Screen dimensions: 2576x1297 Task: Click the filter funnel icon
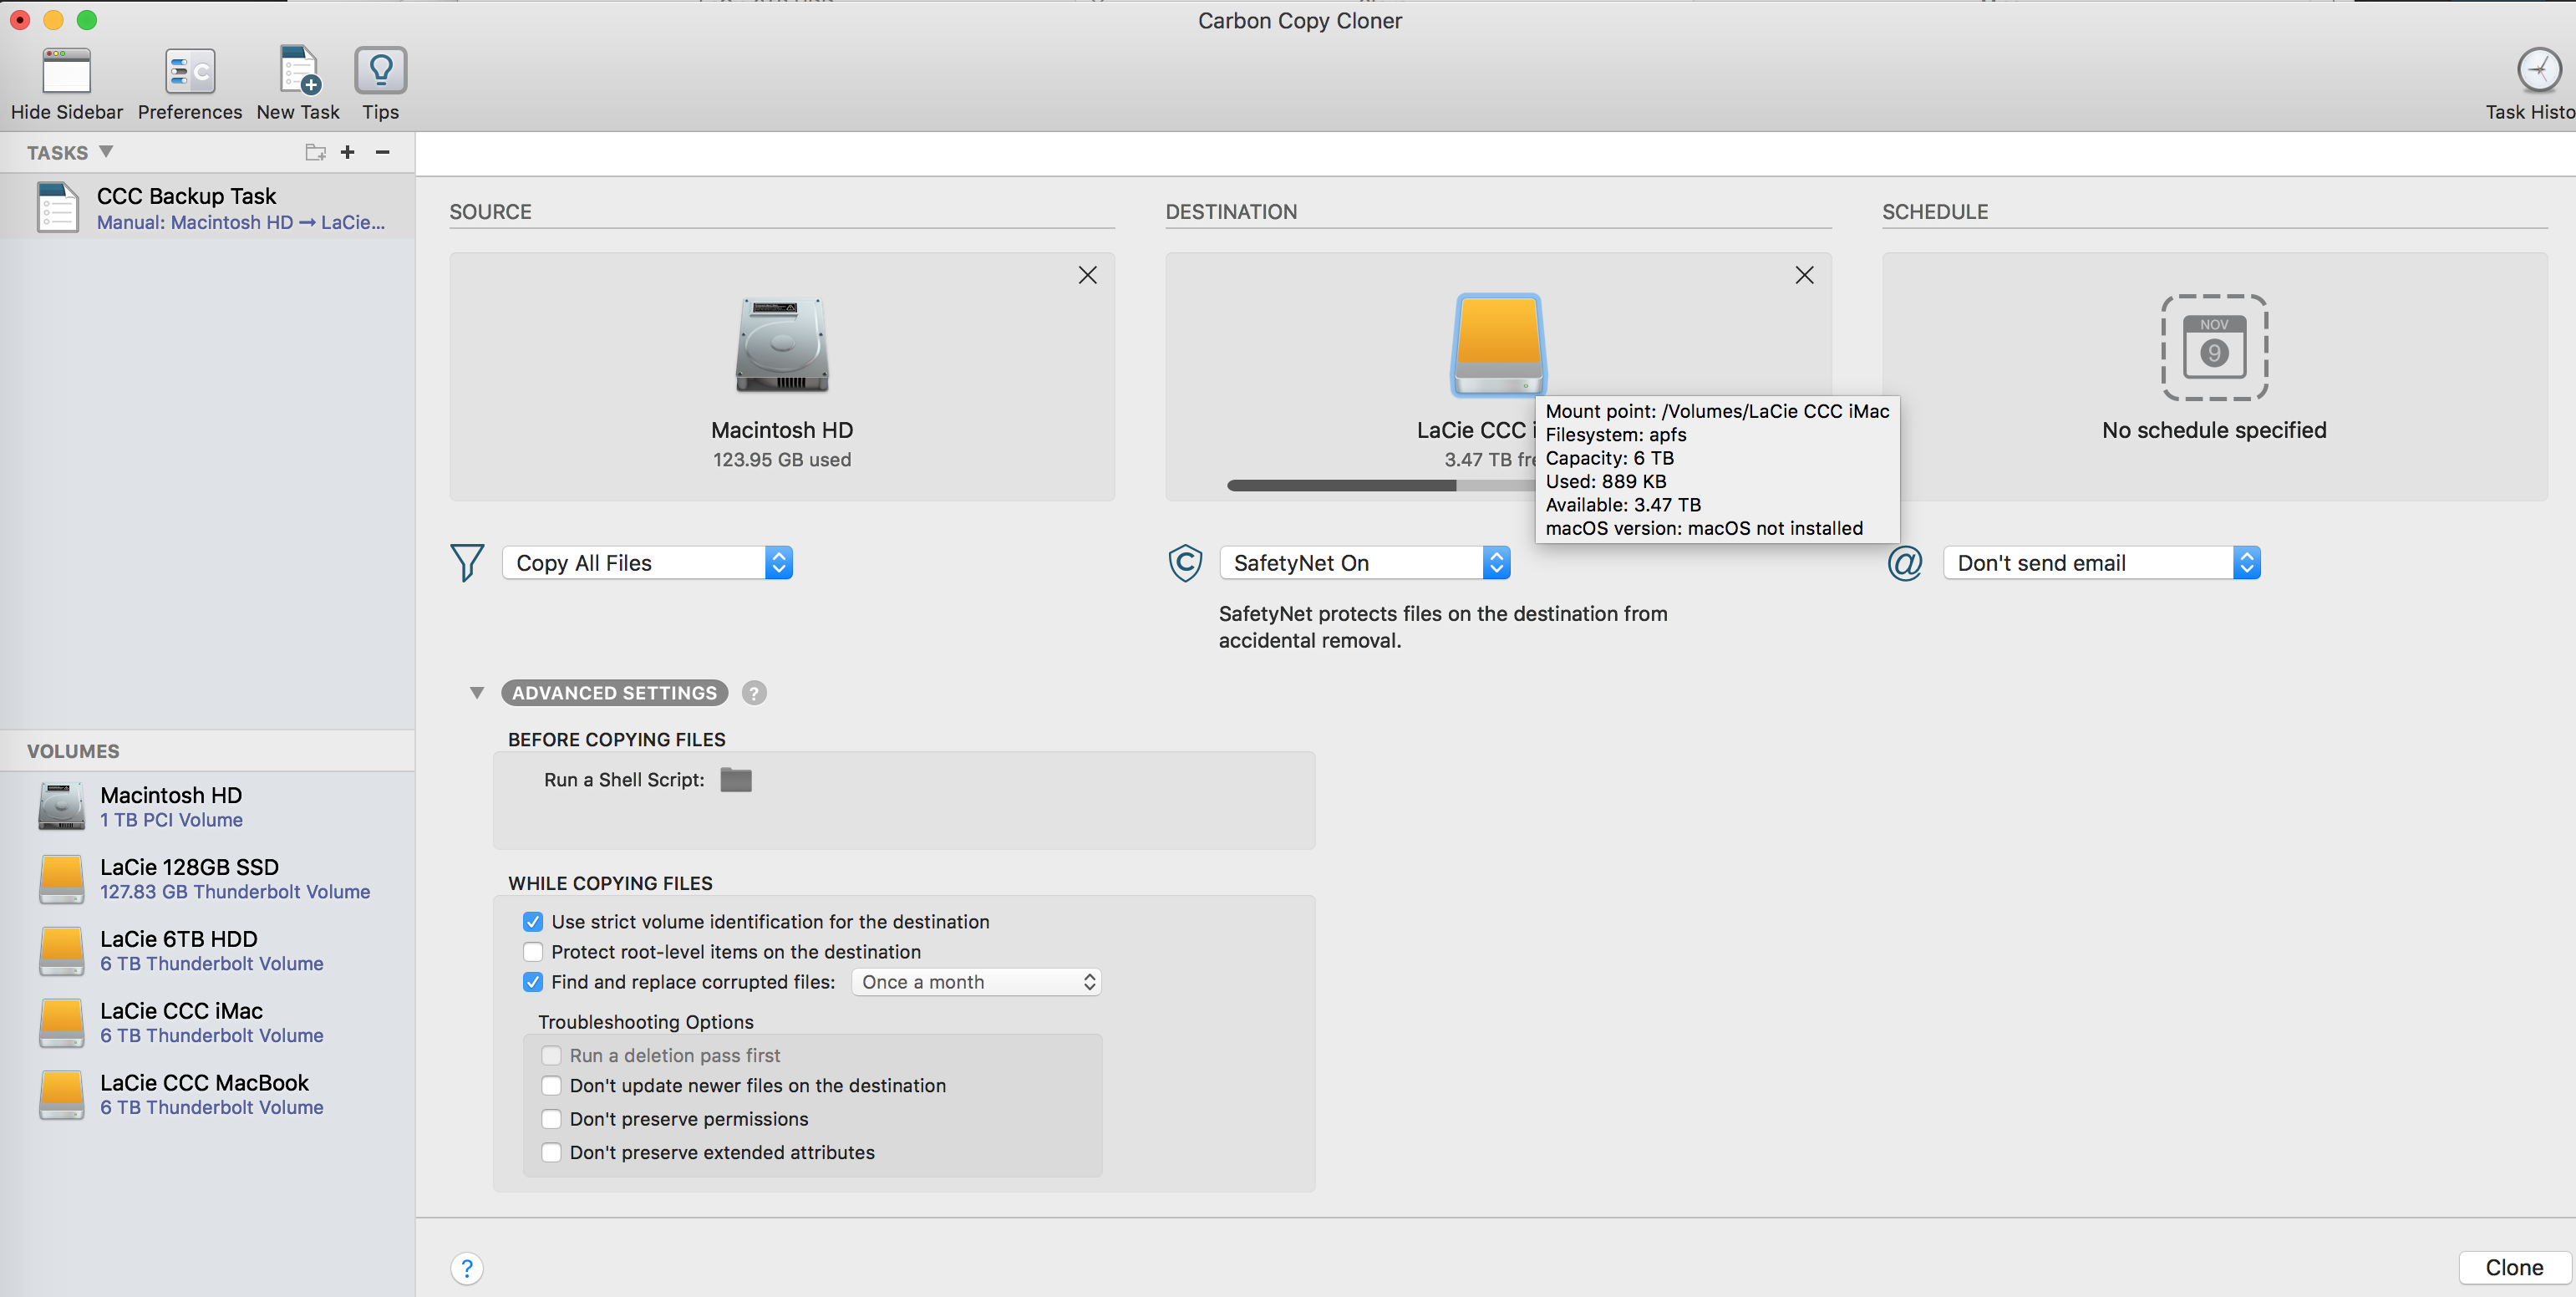point(467,563)
